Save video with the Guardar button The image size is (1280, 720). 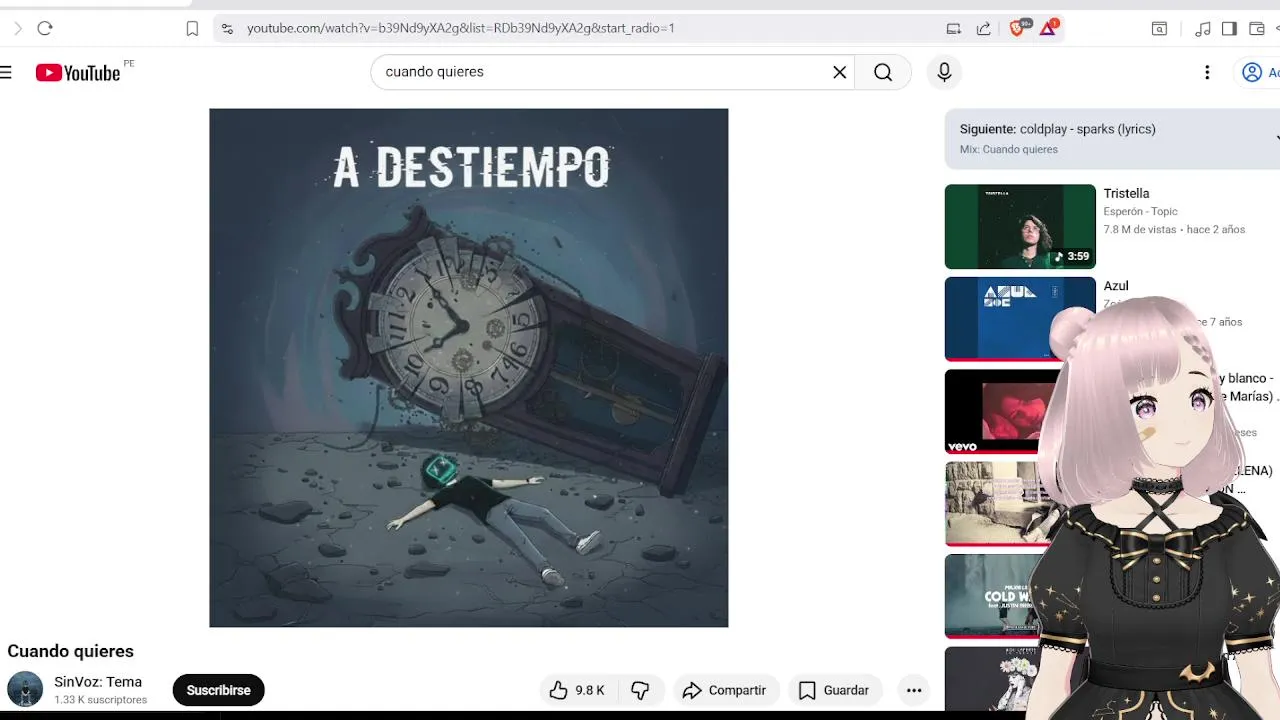click(834, 690)
